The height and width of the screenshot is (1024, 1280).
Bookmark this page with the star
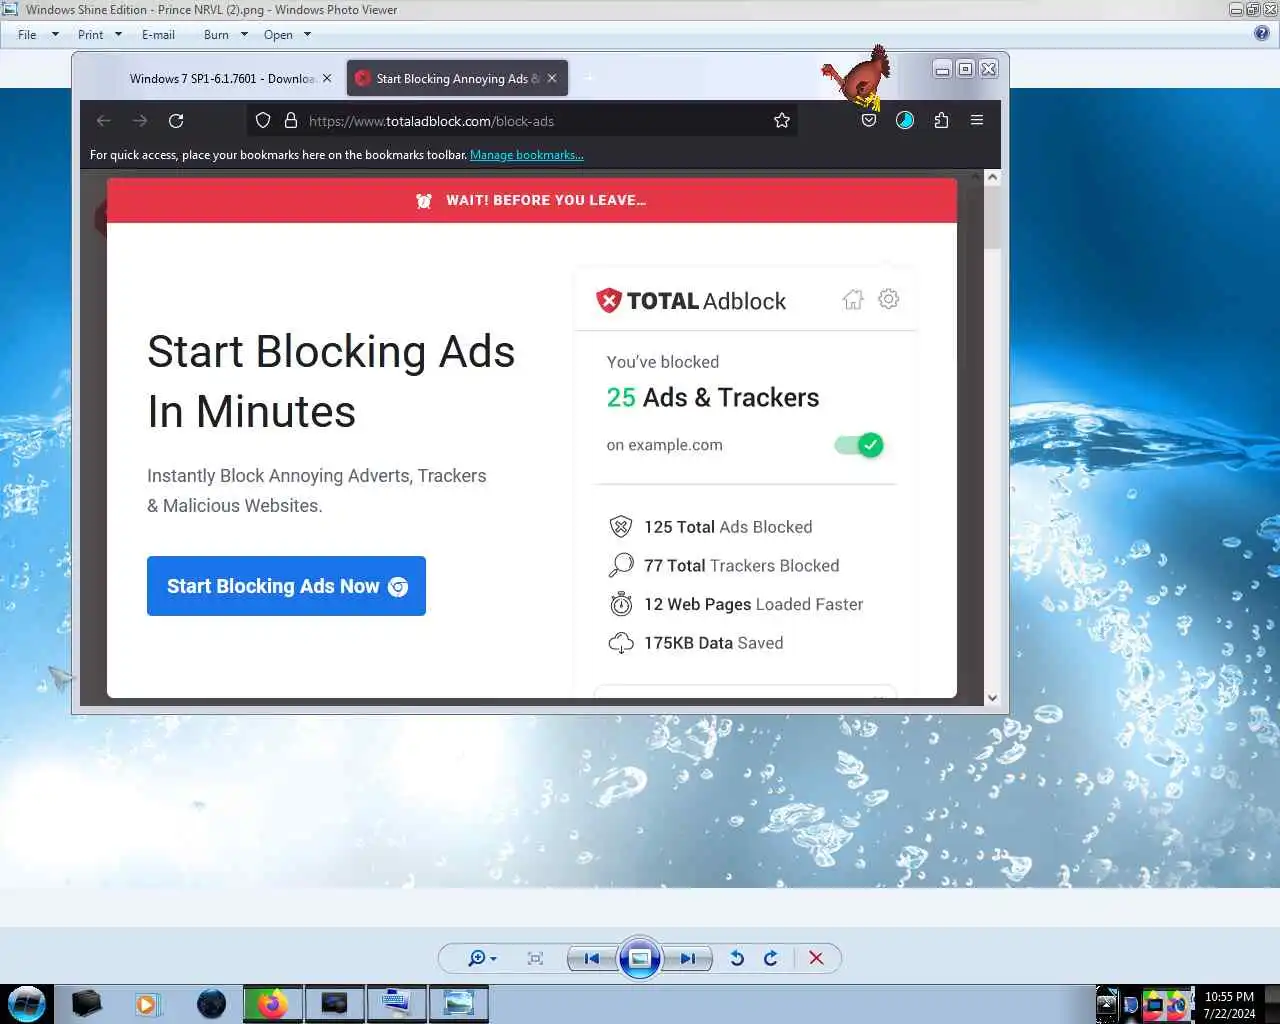[x=782, y=121]
